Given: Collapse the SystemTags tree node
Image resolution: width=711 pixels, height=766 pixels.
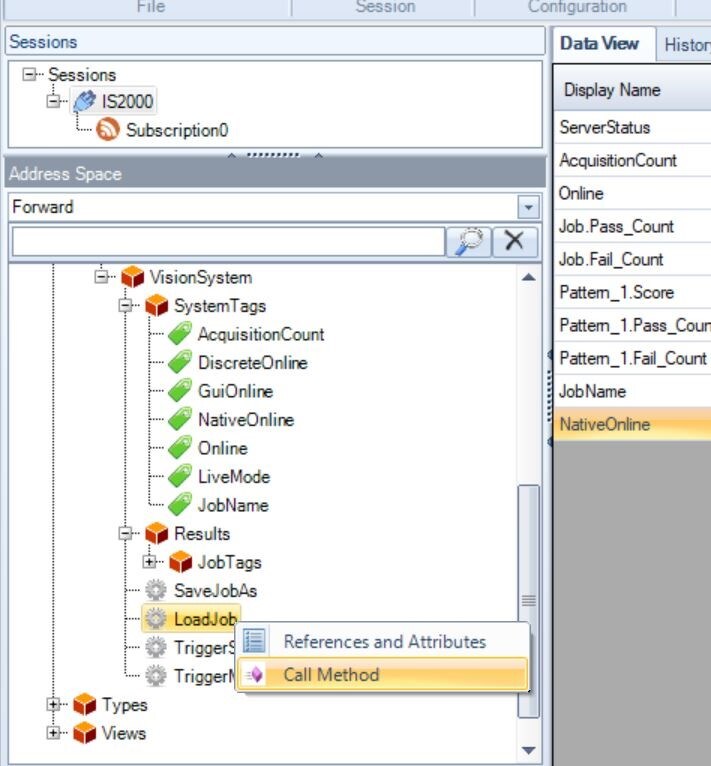Looking at the screenshot, I should point(126,306).
